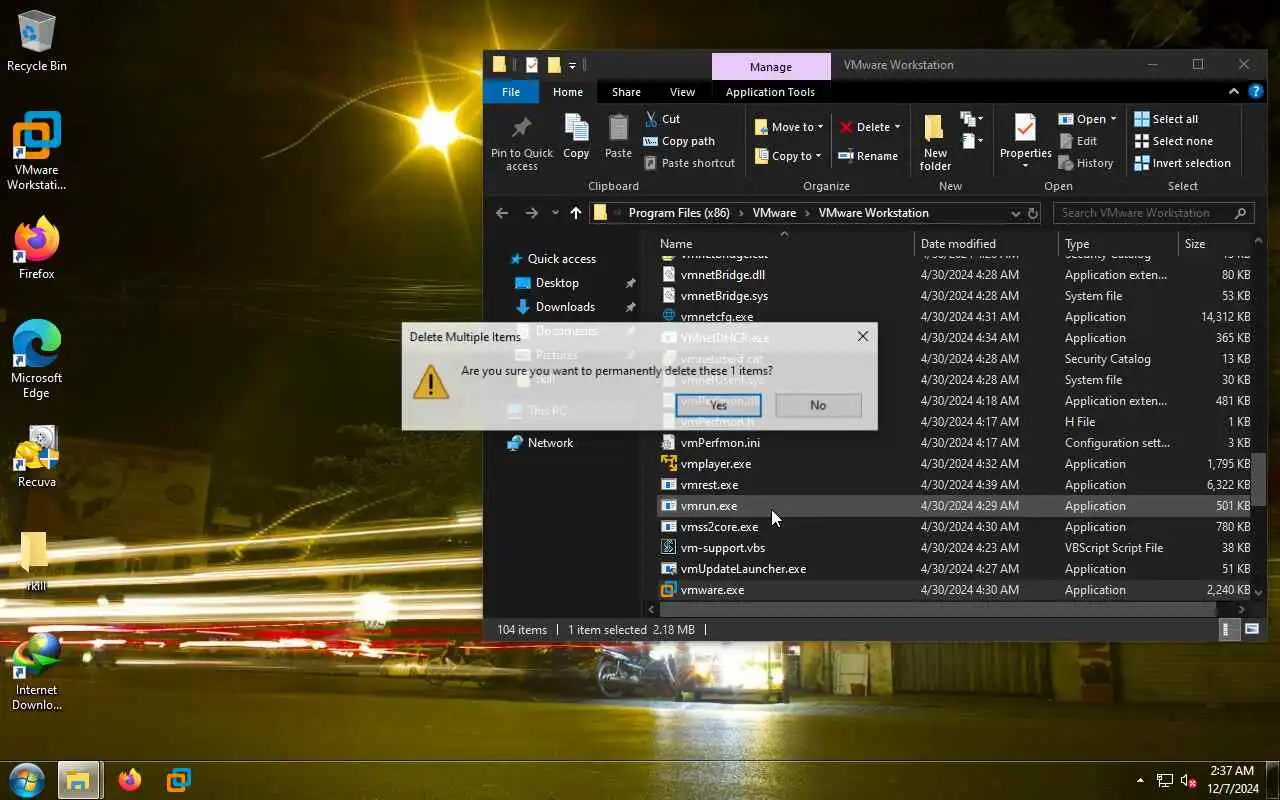Create a New folder
This screenshot has height=800, width=1280.
click(935, 141)
